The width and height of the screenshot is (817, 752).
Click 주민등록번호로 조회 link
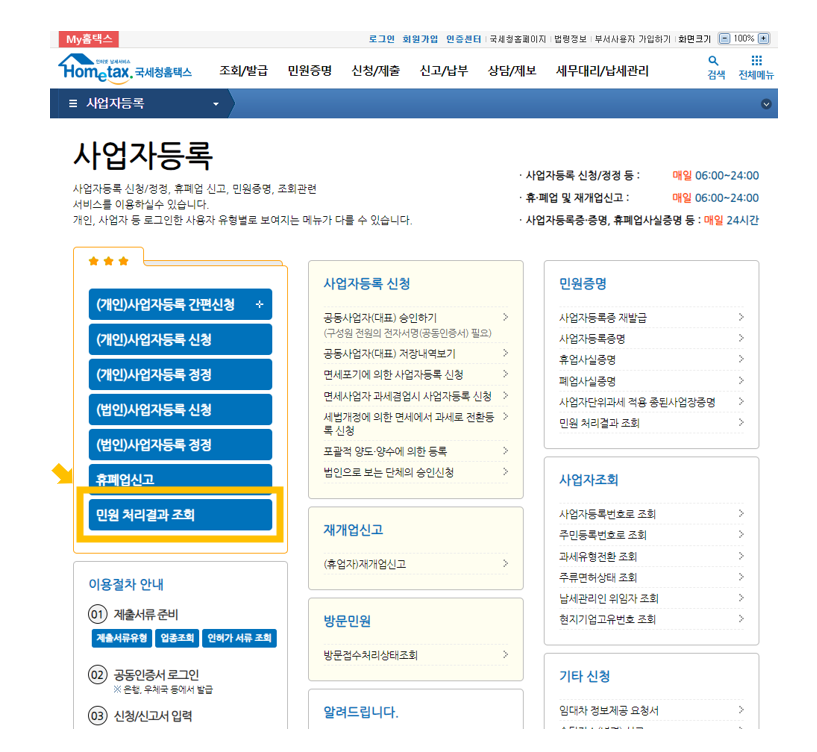coord(603,535)
